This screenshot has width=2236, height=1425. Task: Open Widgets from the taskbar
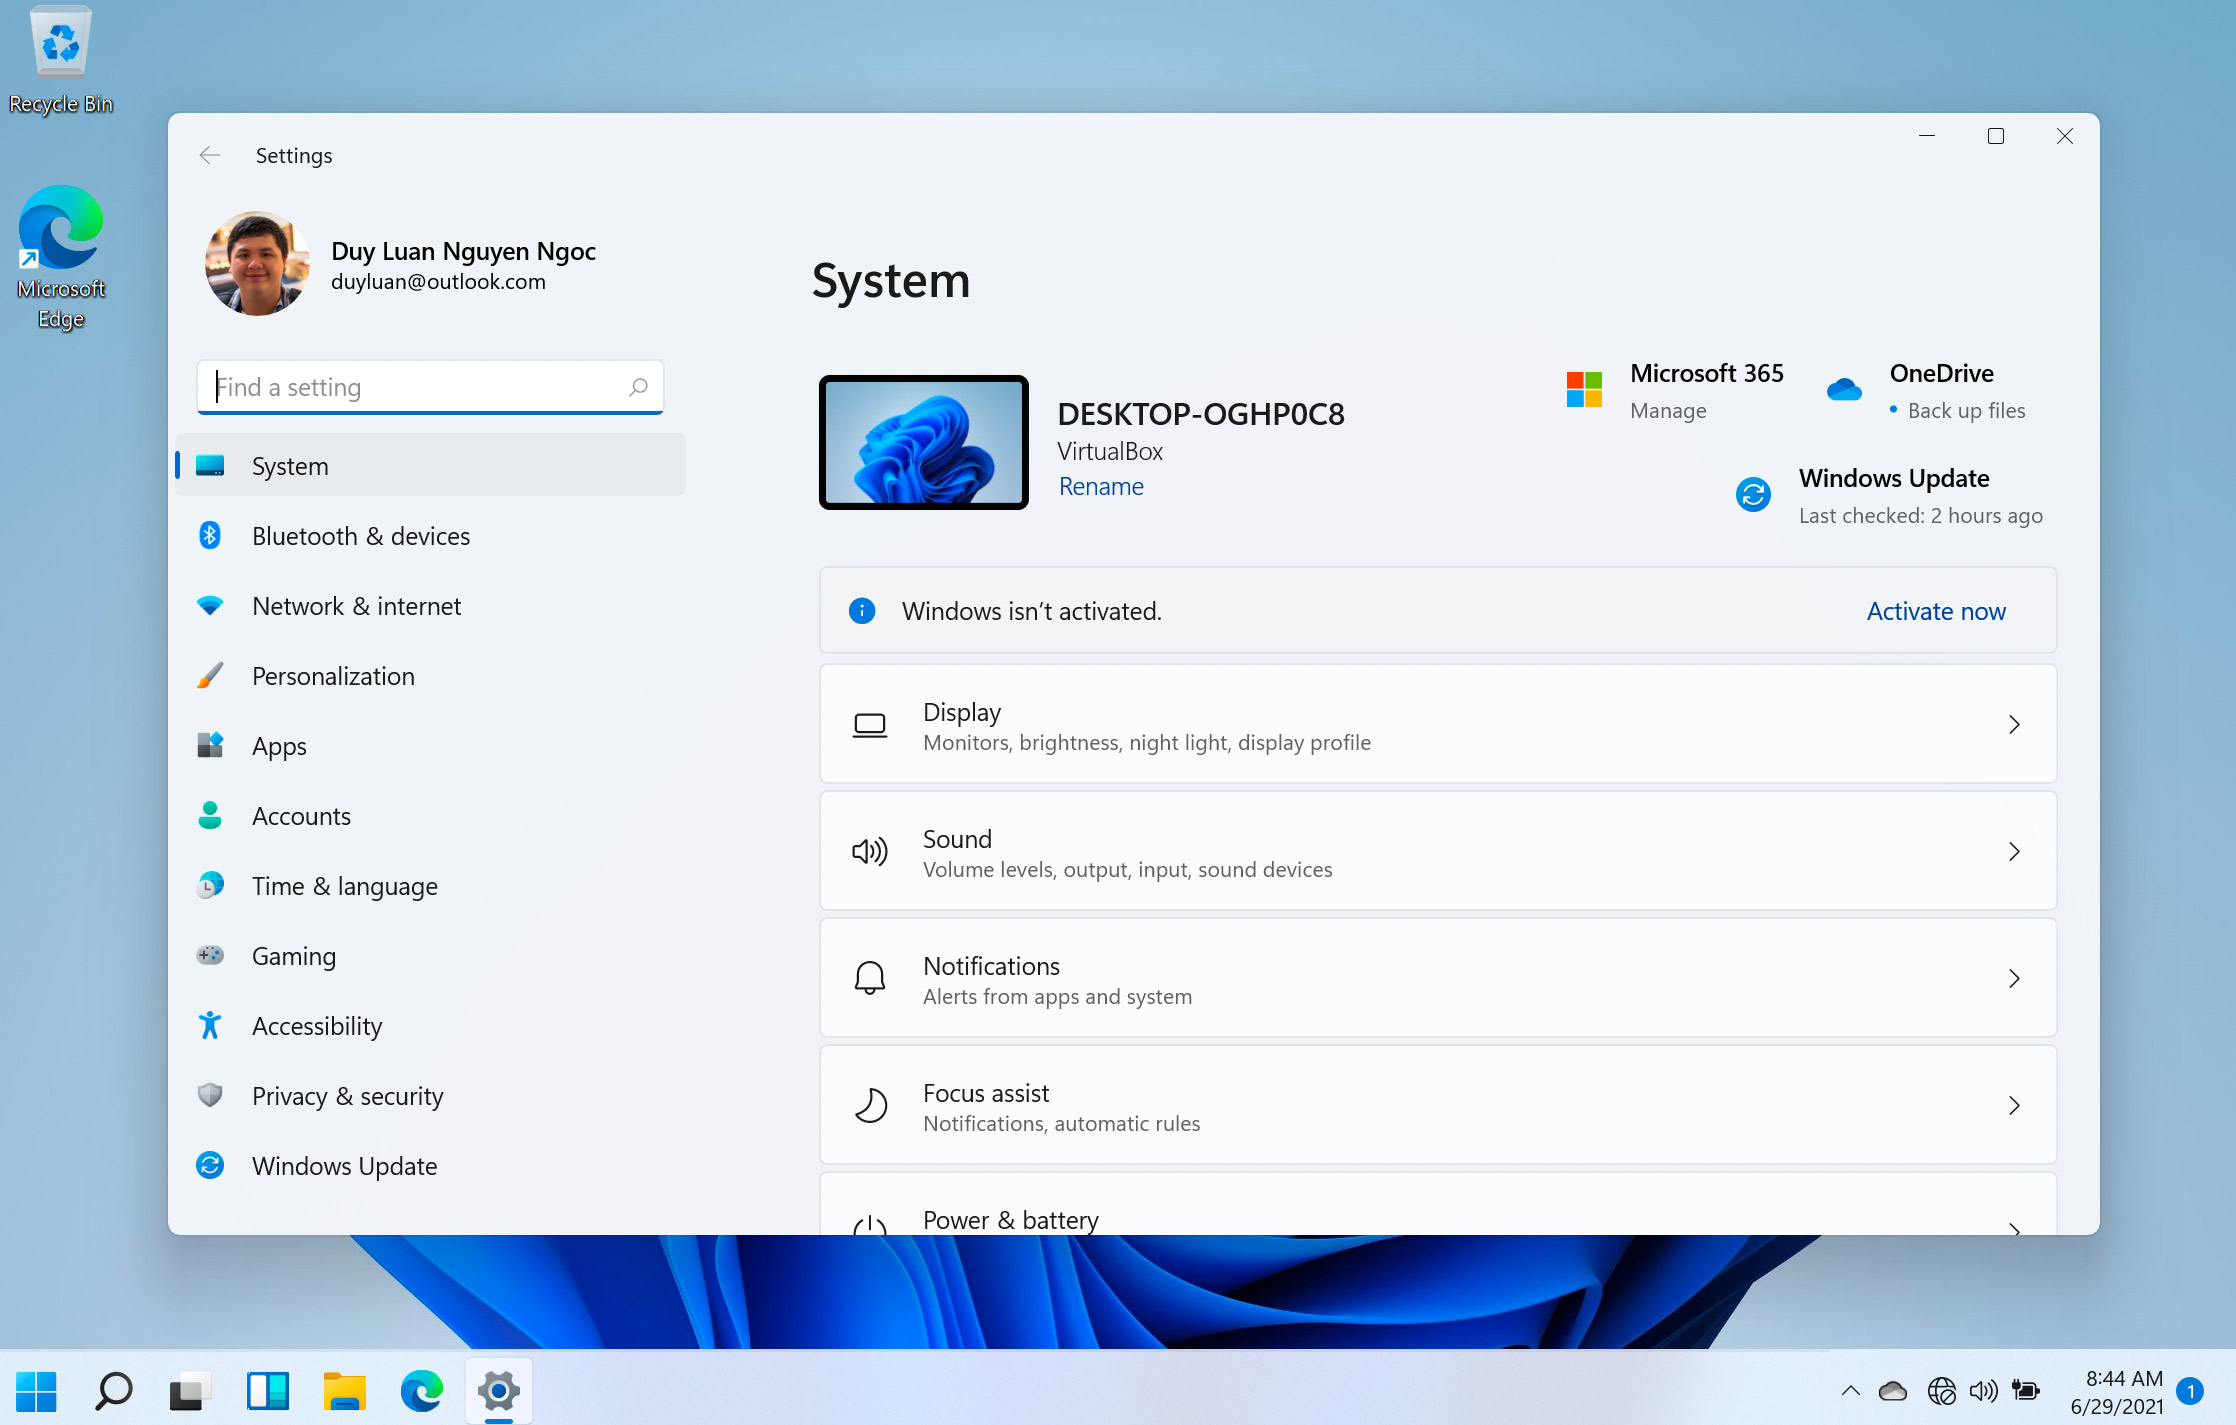pos(268,1391)
